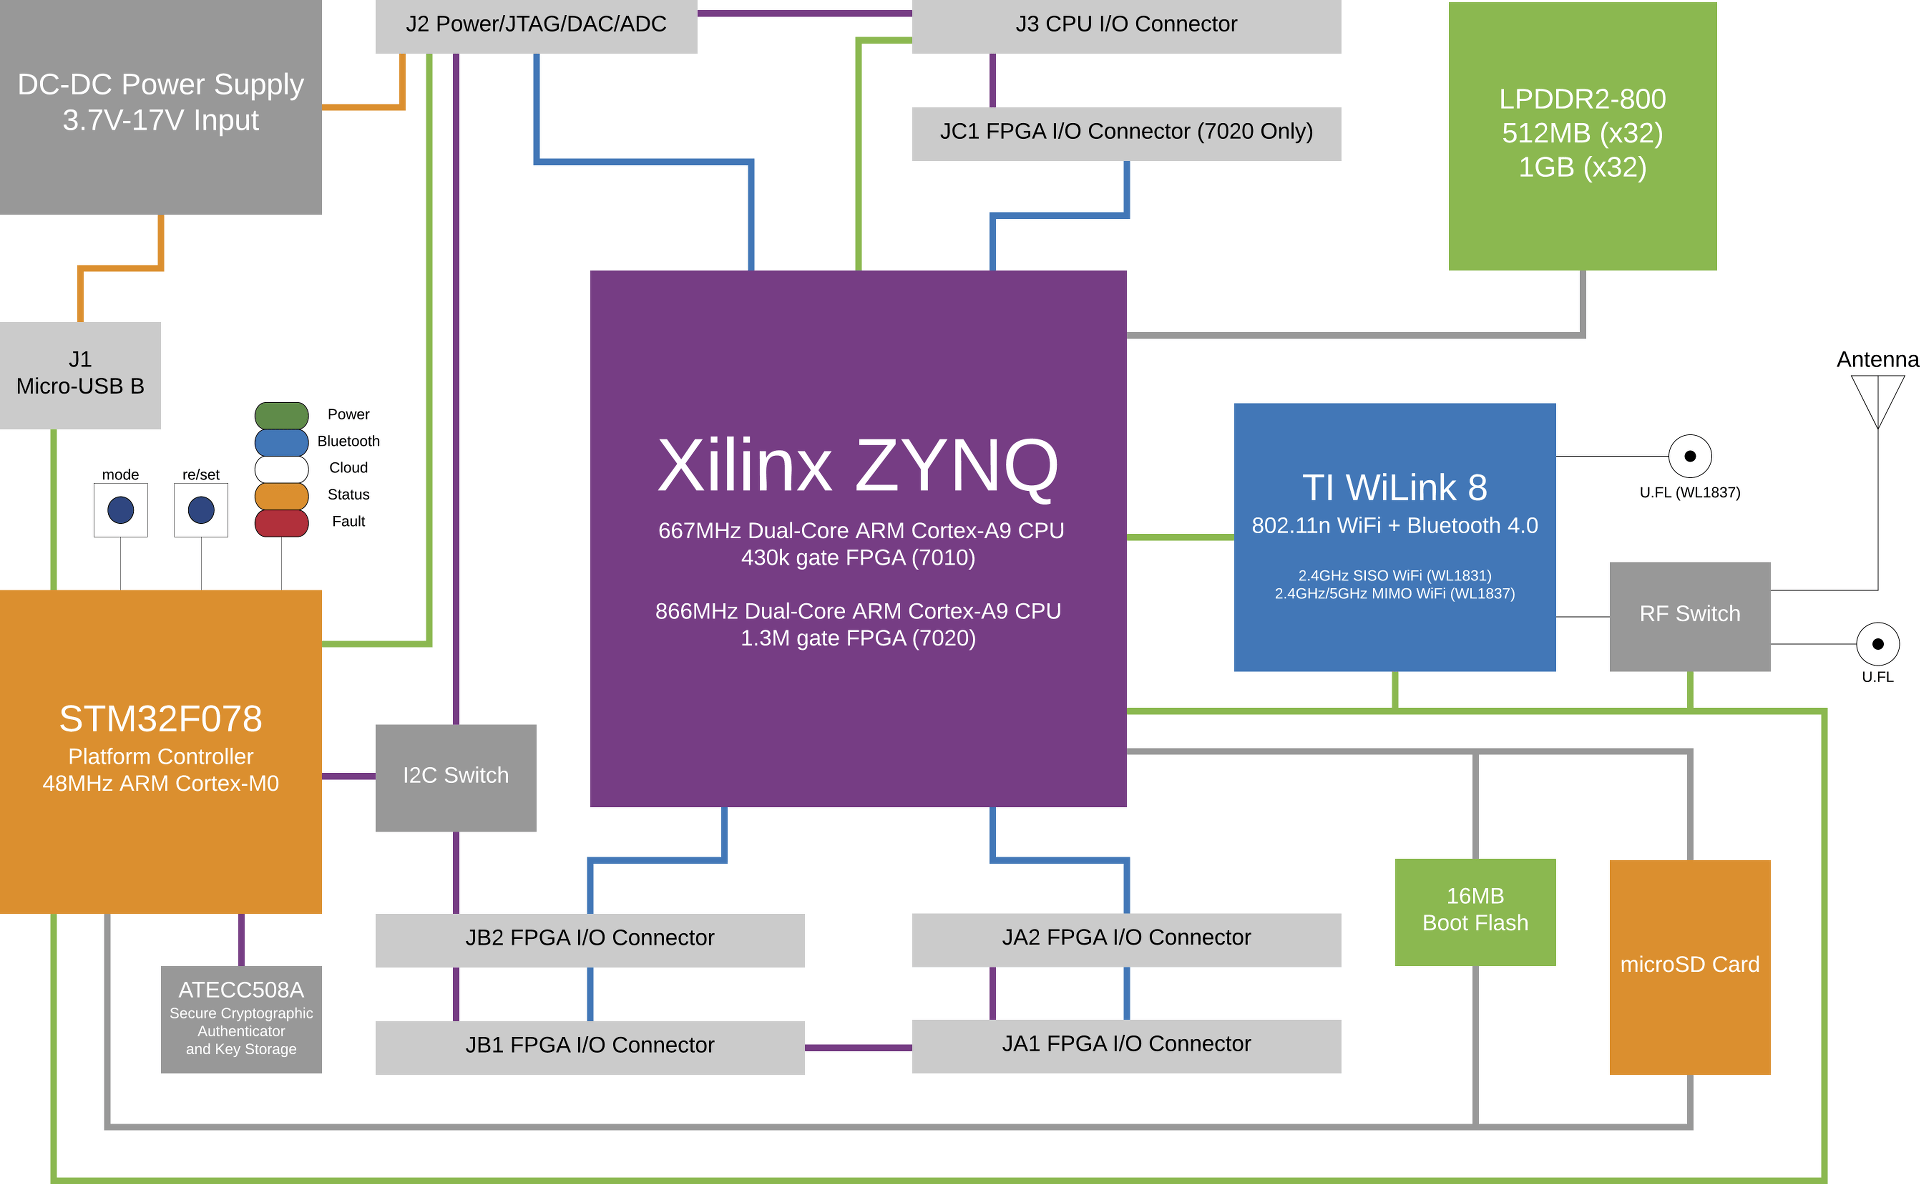Select the Xilinx ZYNQ block

coord(858,538)
